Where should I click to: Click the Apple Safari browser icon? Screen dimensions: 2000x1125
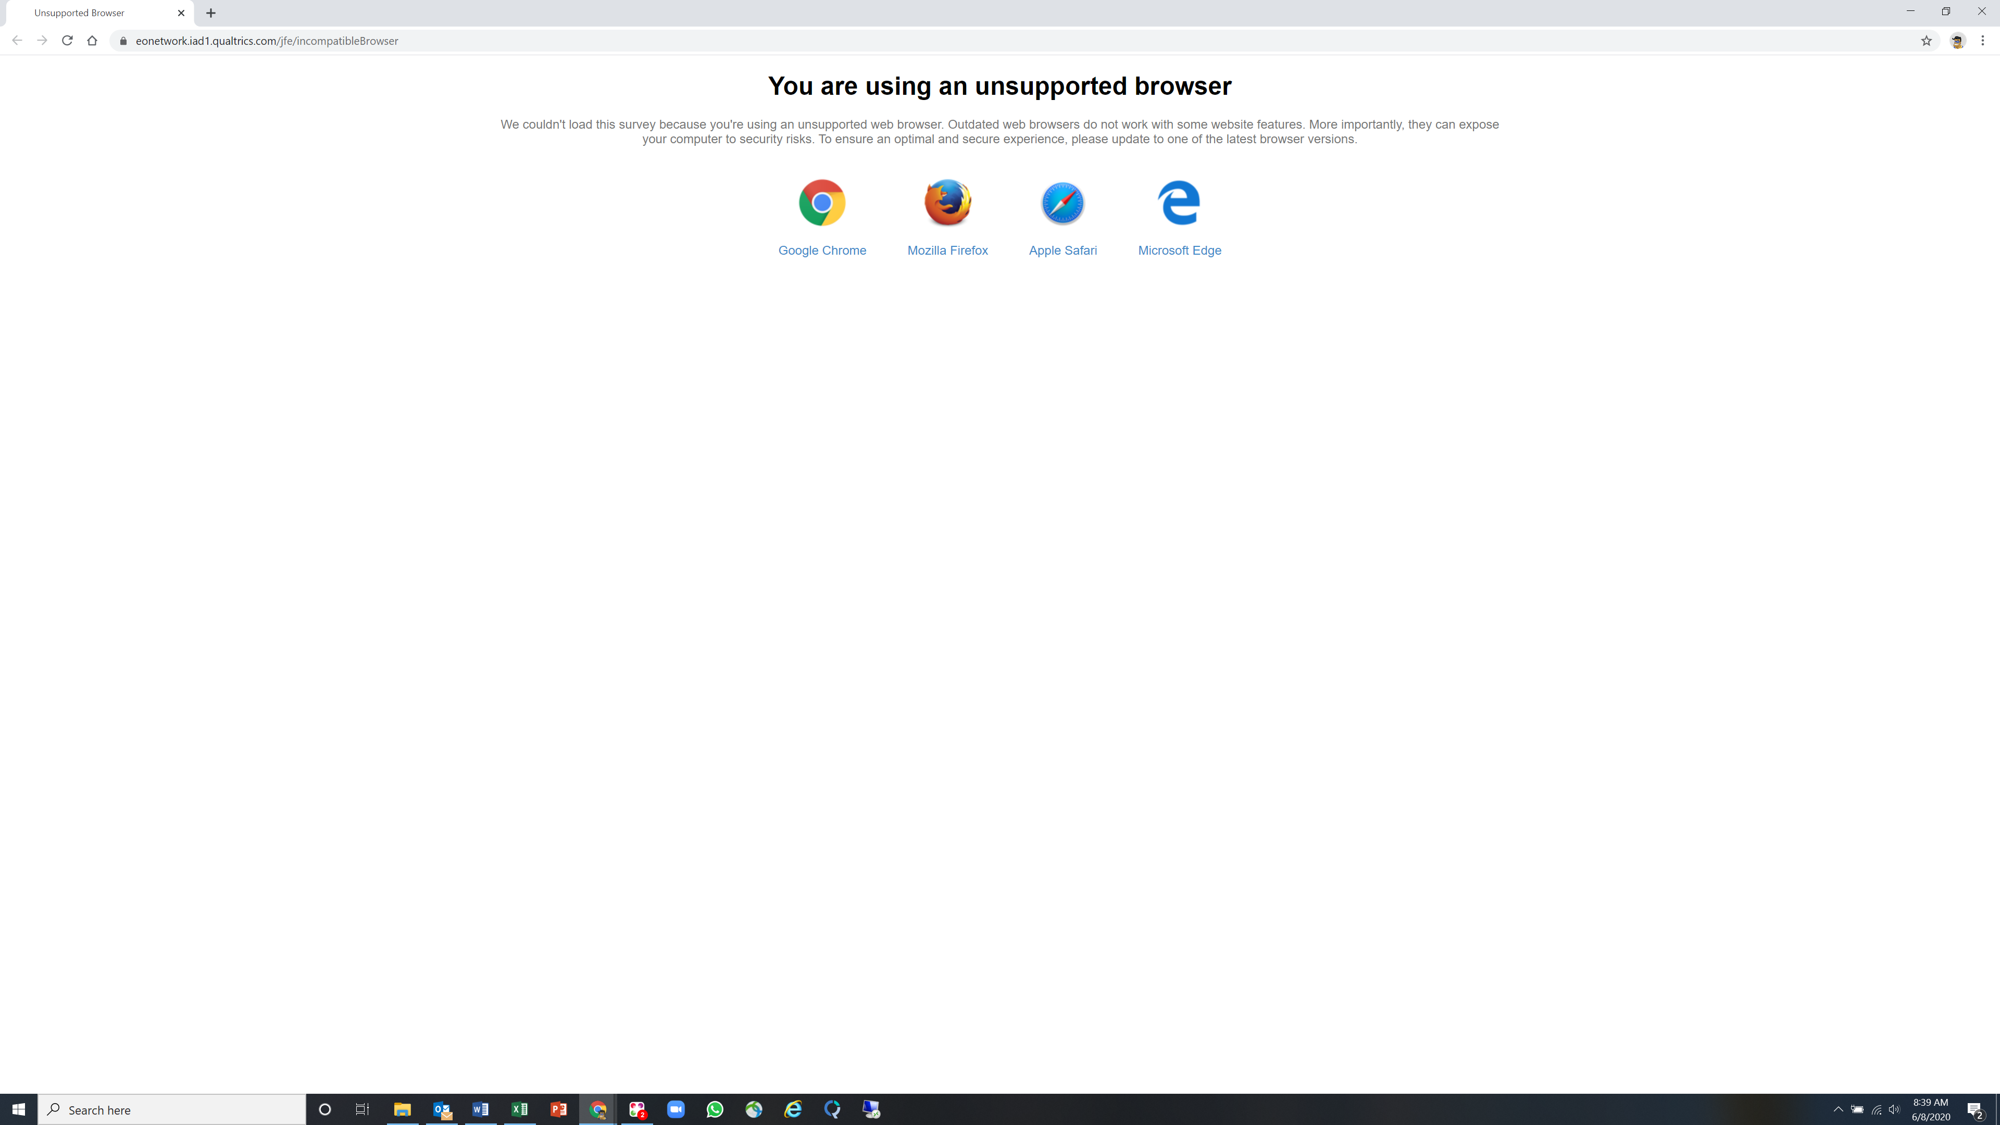point(1062,202)
